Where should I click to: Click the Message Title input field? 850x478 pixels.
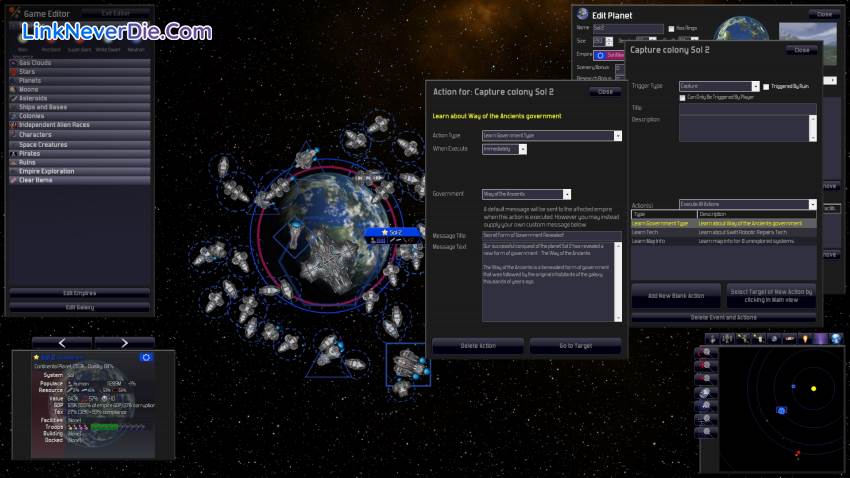[x=552, y=235]
